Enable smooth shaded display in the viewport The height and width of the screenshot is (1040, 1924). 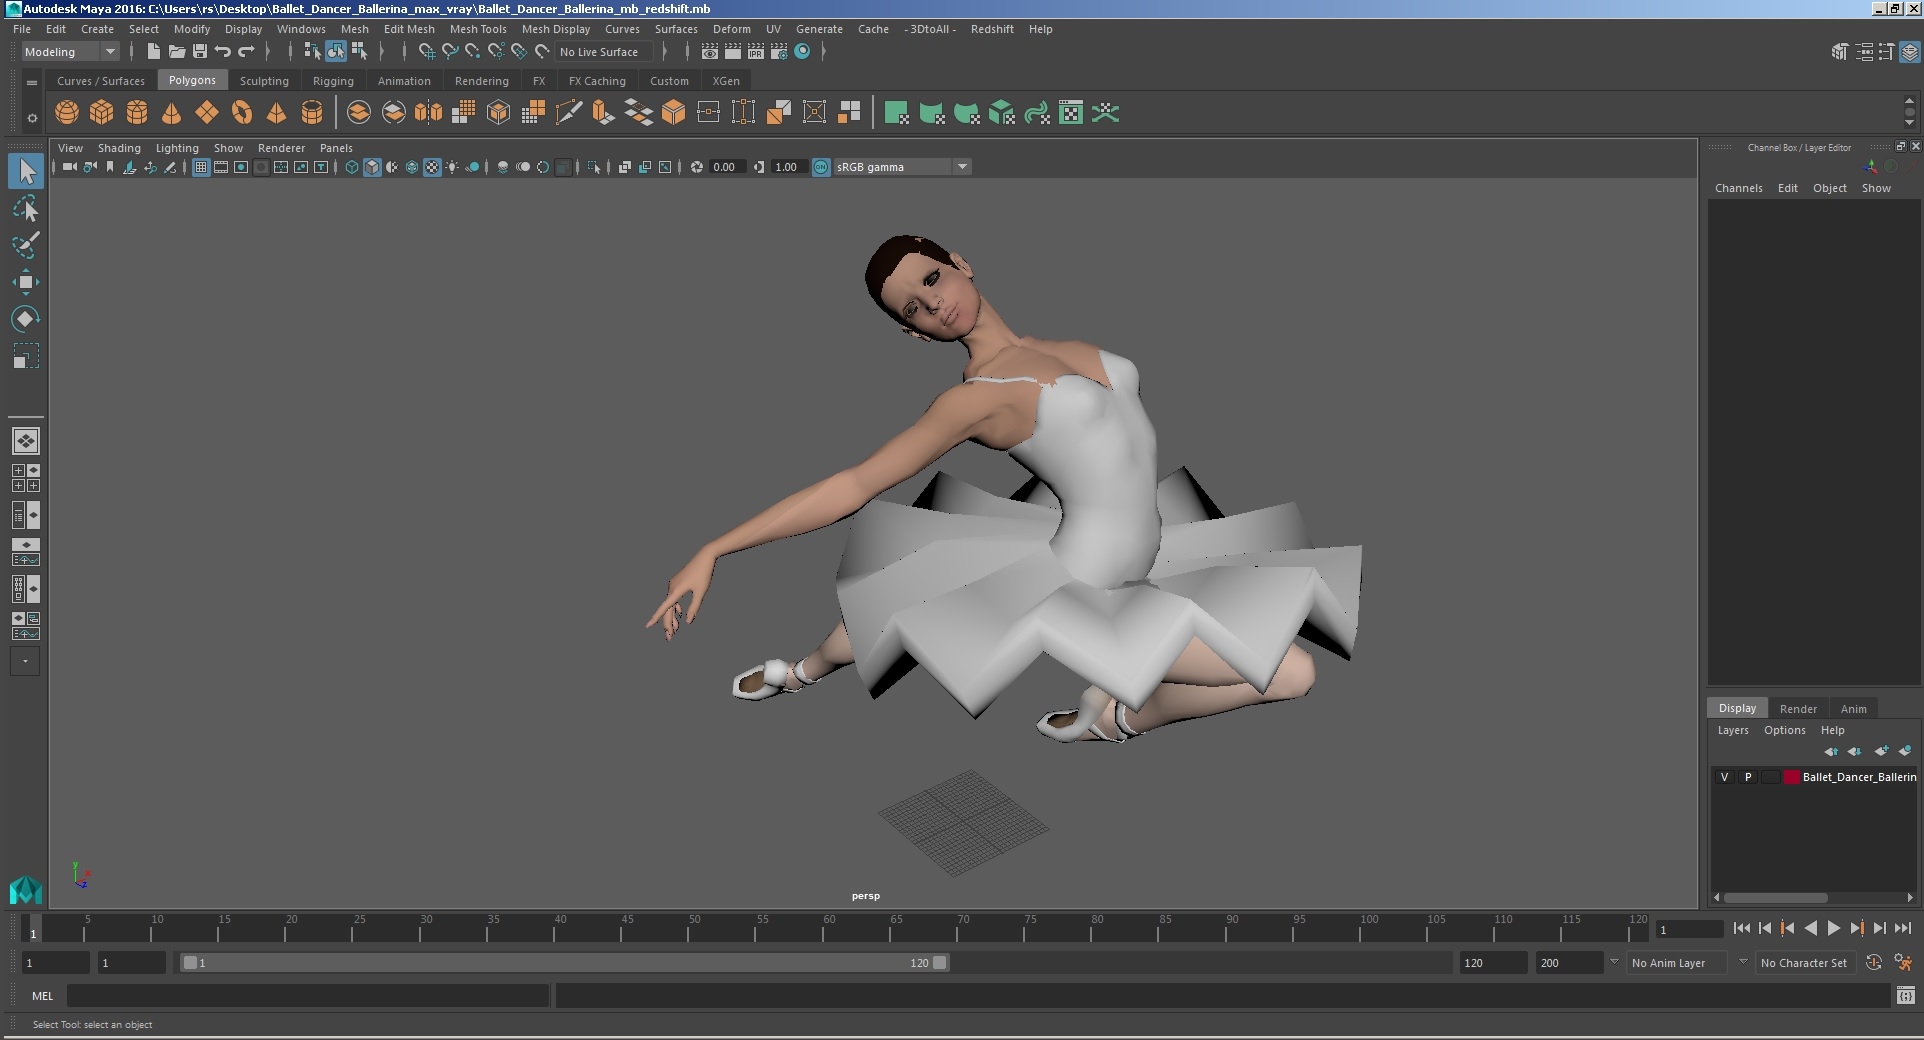click(x=371, y=167)
